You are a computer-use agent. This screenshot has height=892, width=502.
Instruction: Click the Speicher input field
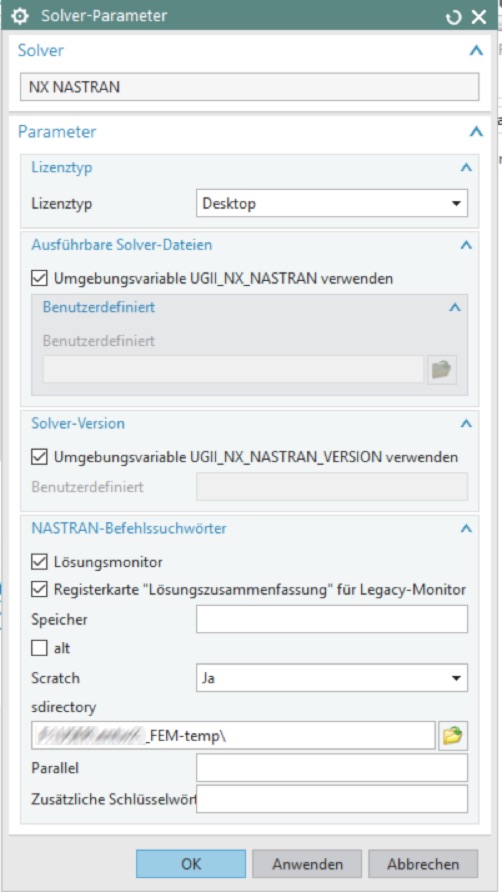coord(332,619)
